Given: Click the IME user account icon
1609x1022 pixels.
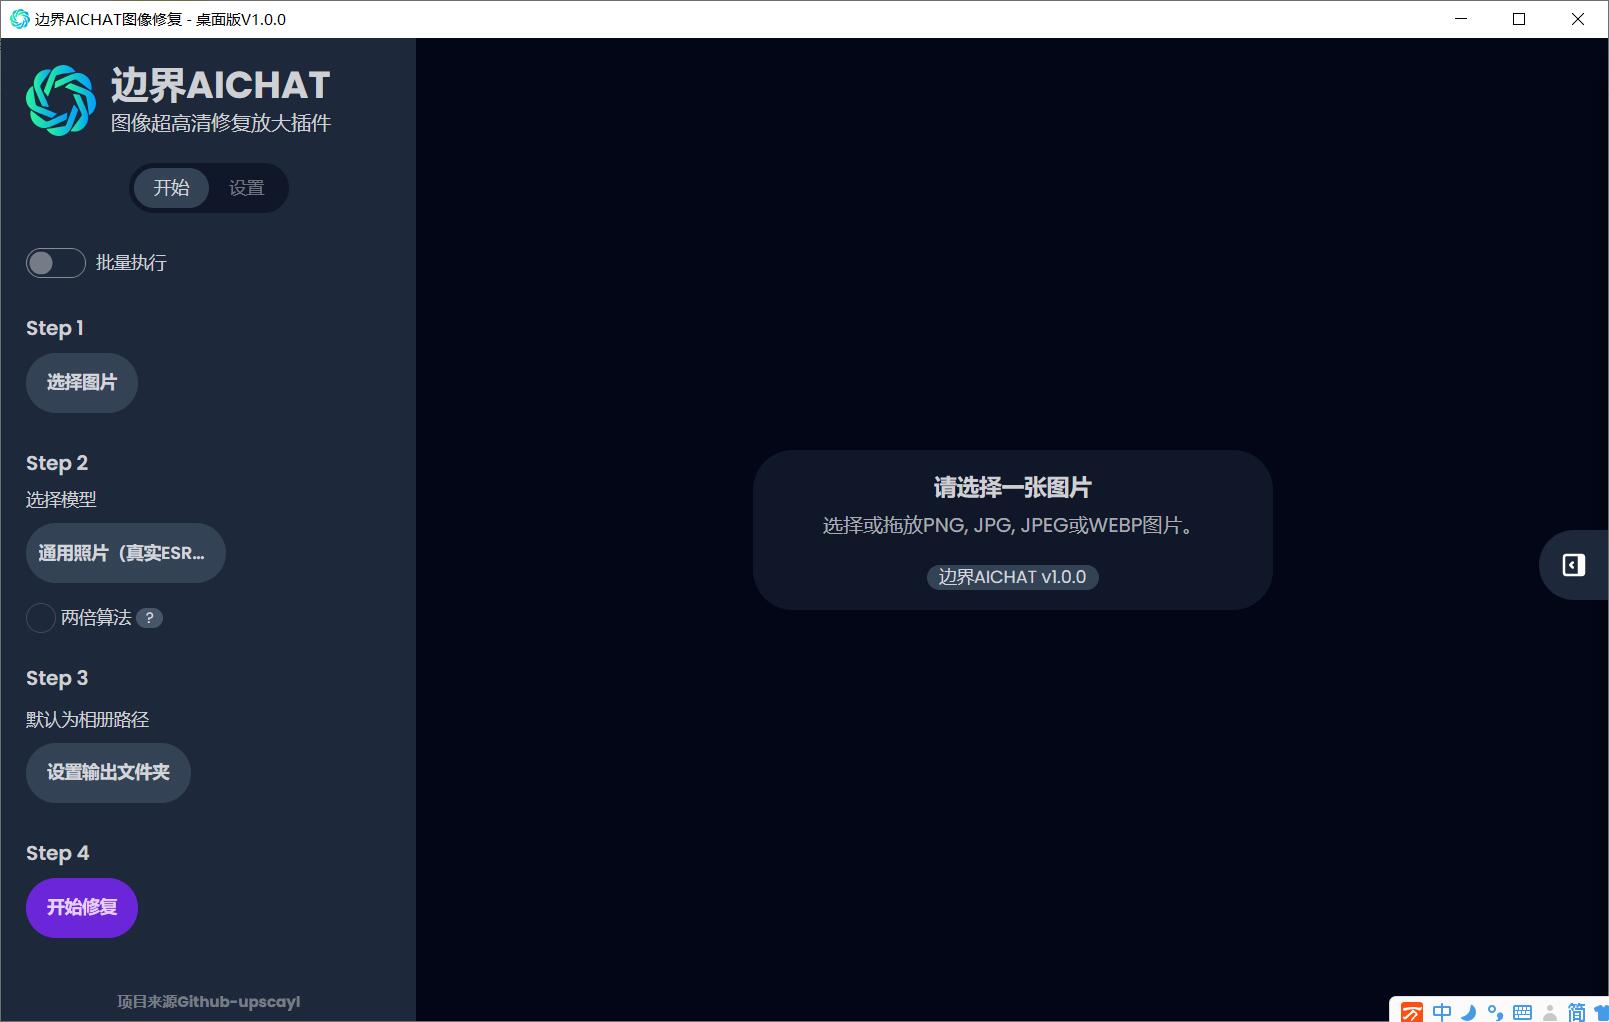Looking at the screenshot, I should [1549, 1012].
